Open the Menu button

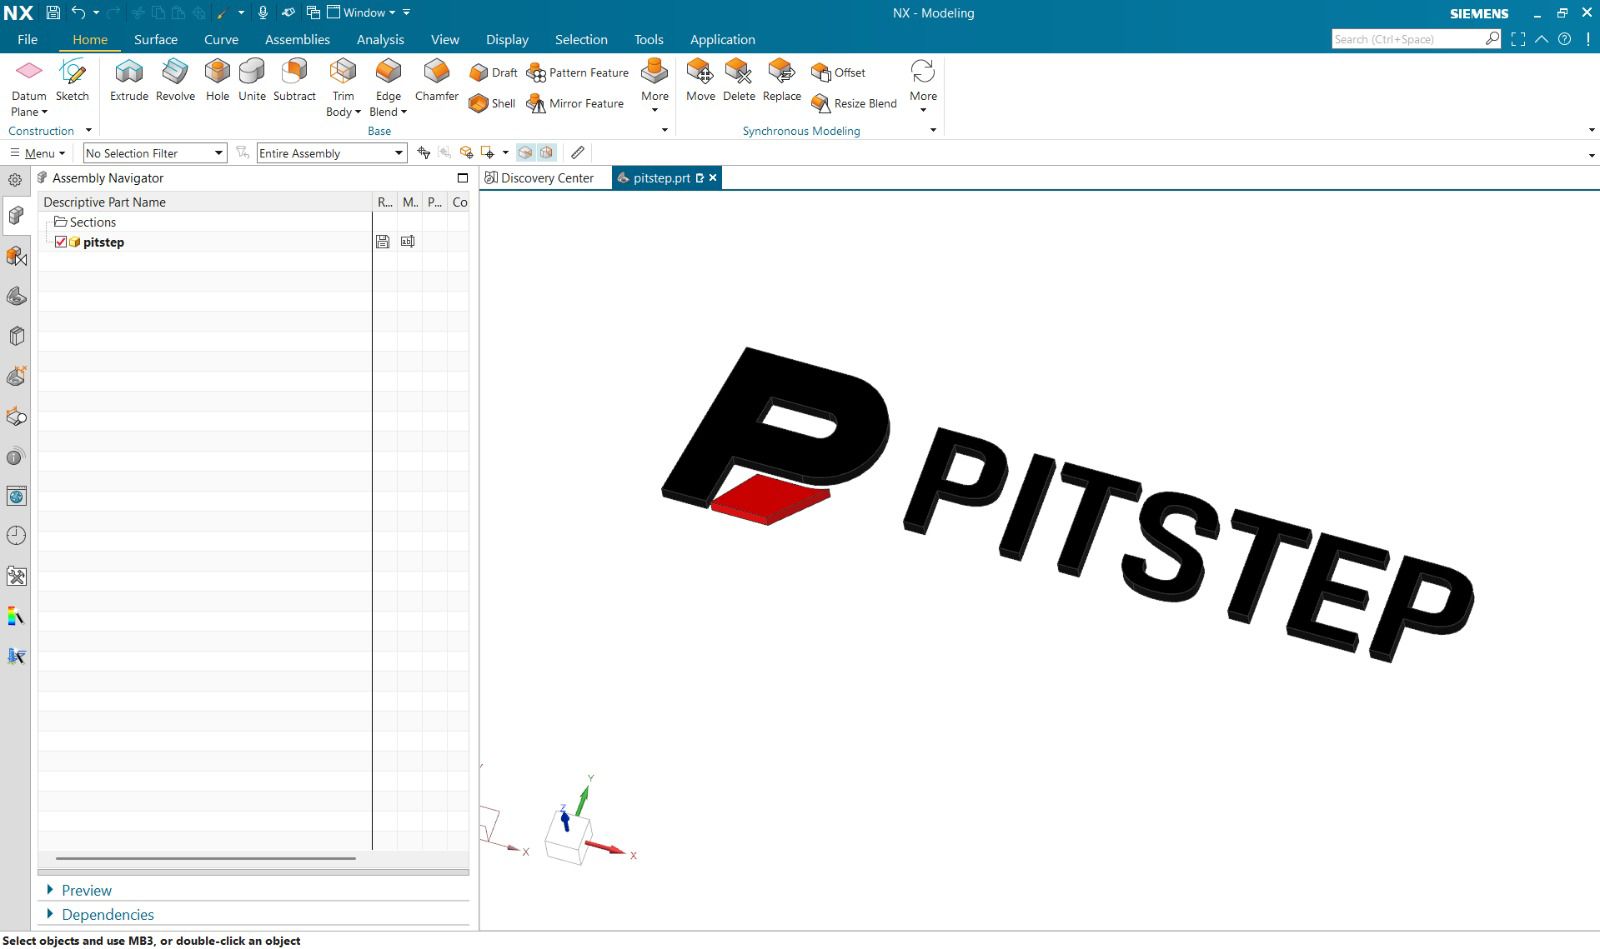tap(37, 153)
